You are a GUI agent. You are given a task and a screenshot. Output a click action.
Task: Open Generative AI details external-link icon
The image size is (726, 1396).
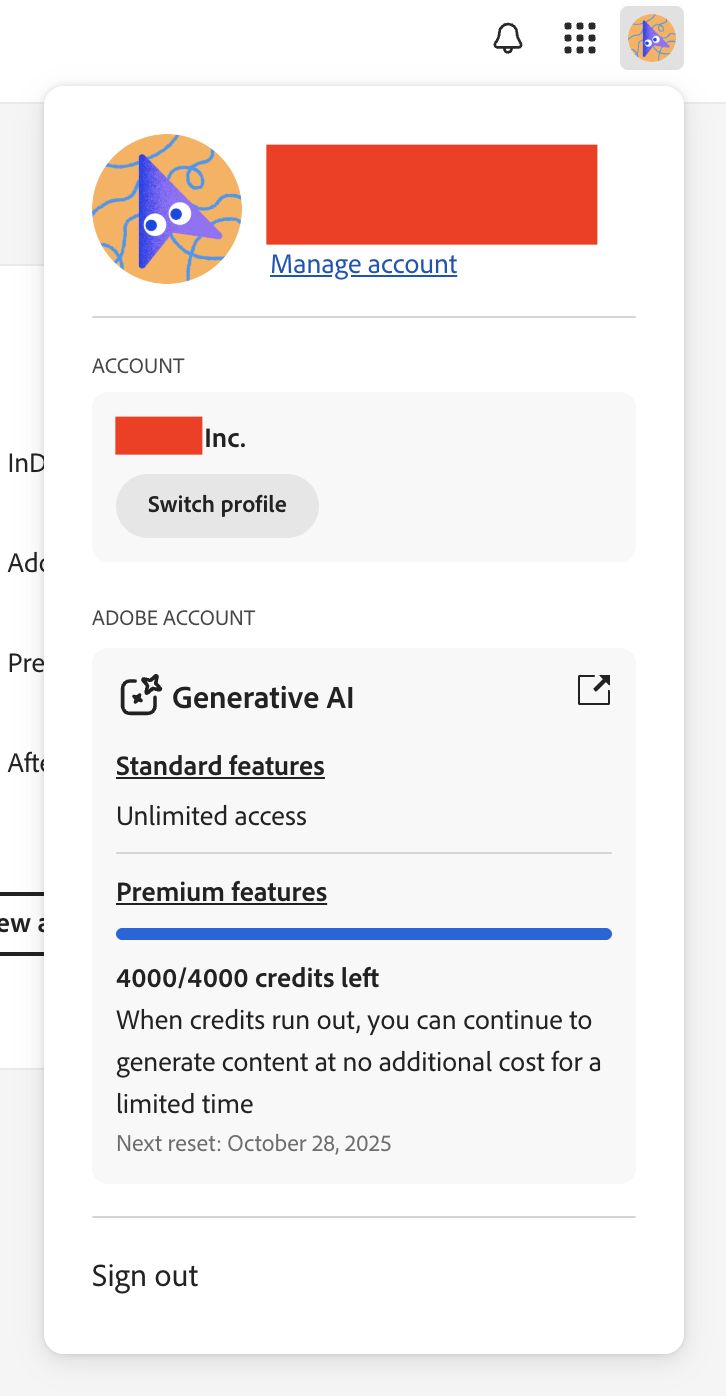coord(594,690)
